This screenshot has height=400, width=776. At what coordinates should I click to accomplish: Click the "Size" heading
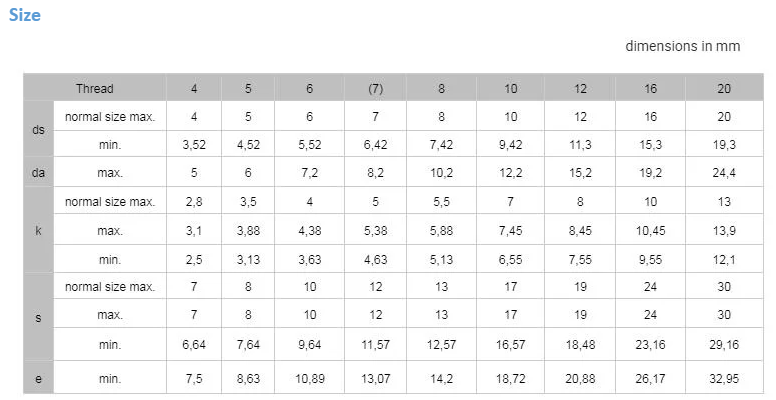25,15
